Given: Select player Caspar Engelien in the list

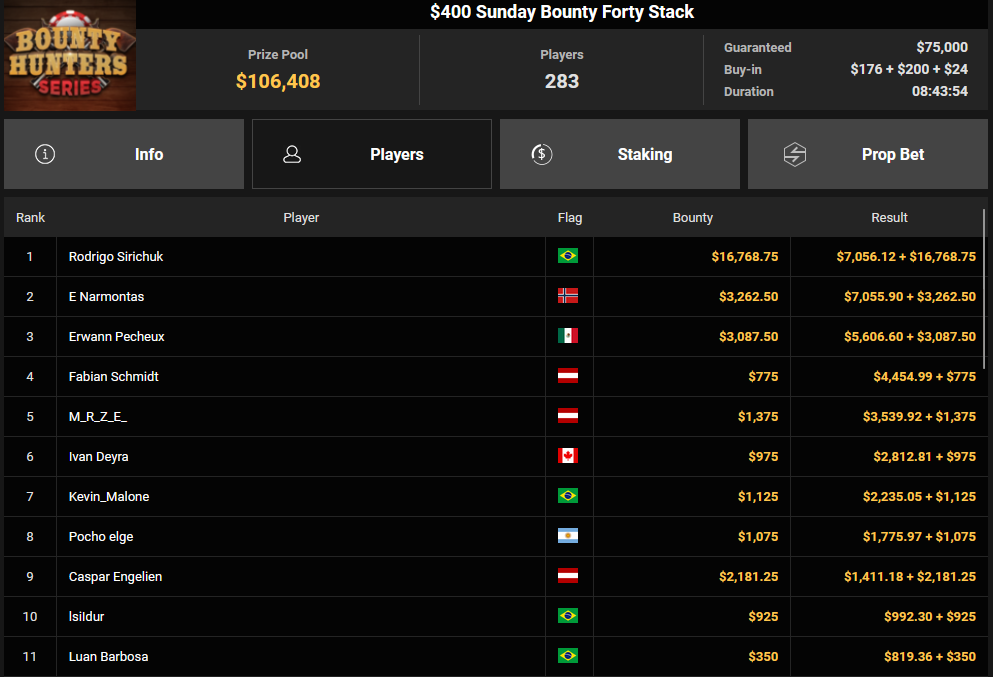Looking at the screenshot, I should [x=115, y=576].
